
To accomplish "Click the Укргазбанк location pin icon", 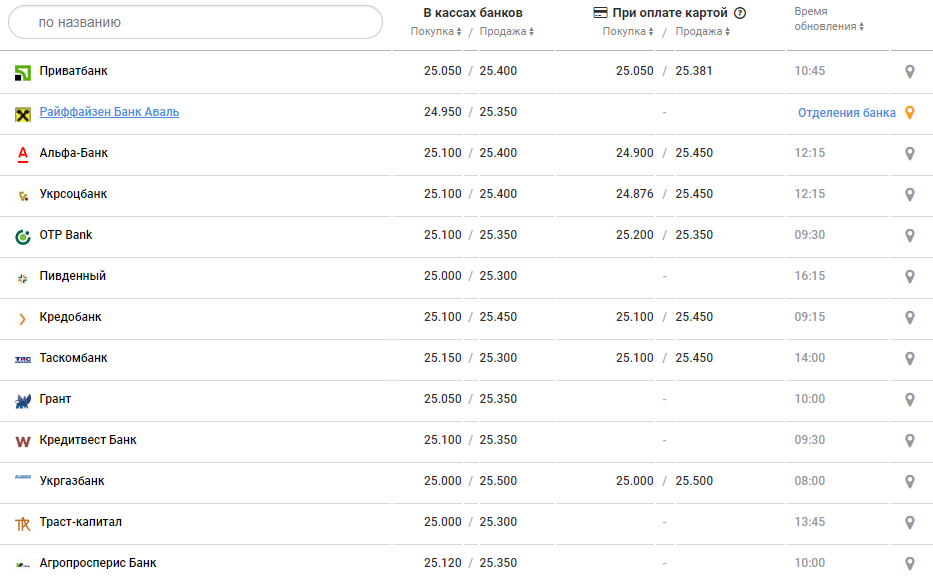I will point(909,482).
